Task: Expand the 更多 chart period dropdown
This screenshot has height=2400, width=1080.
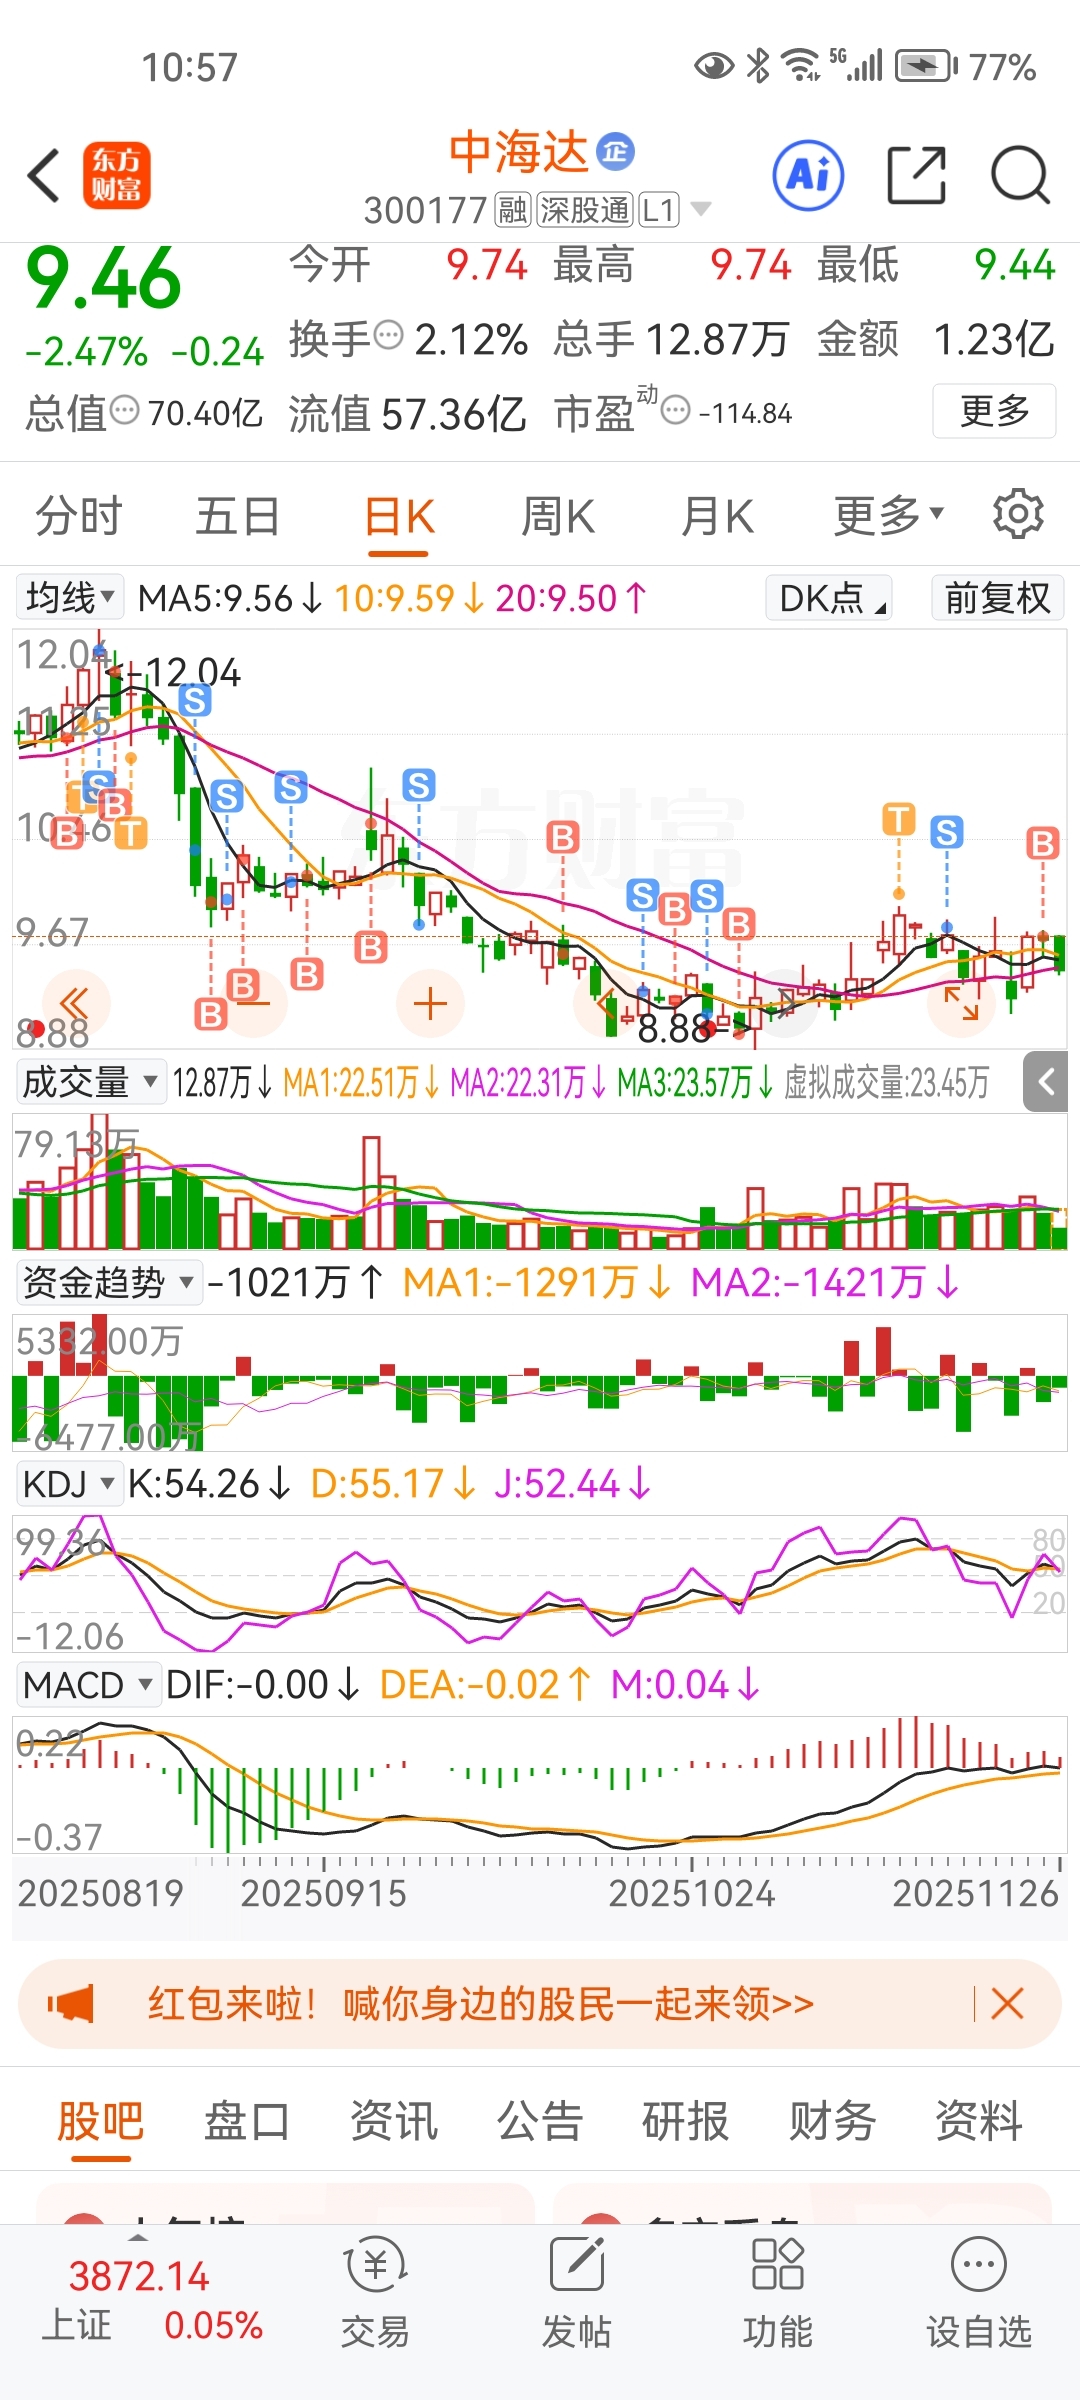Action: (889, 515)
